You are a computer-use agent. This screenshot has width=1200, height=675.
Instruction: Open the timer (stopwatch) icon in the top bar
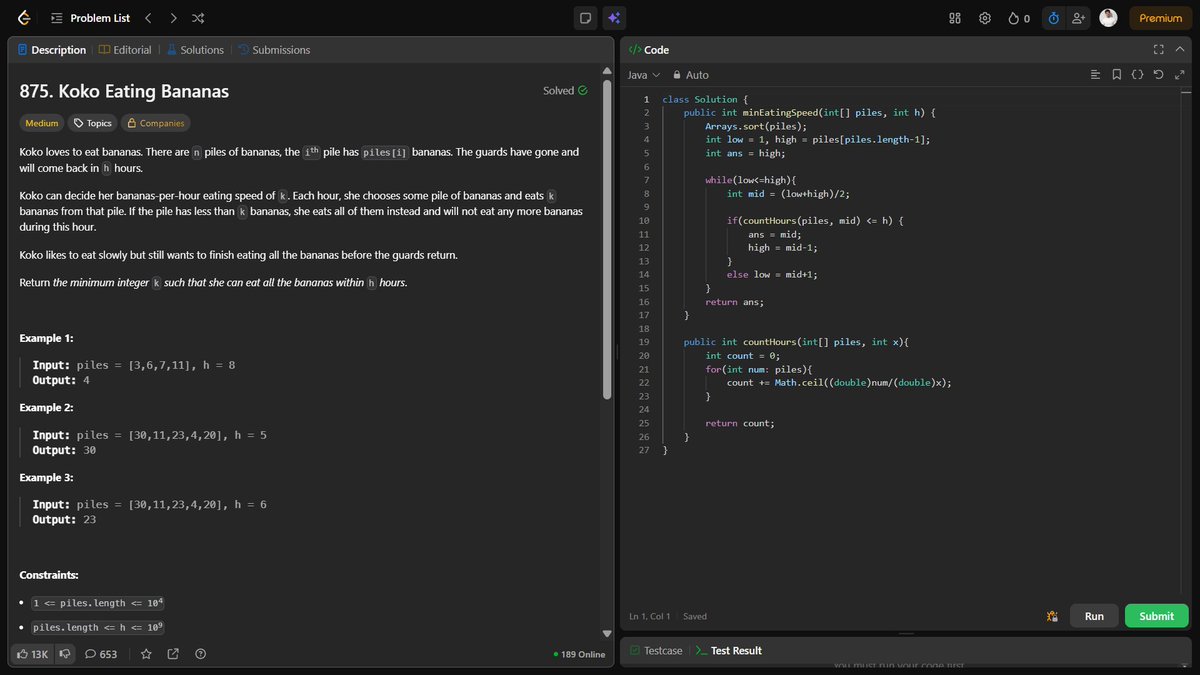1053,18
